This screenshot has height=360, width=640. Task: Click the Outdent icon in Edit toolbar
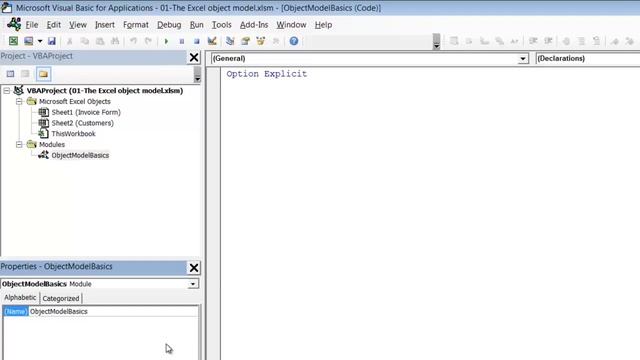[548, 41]
